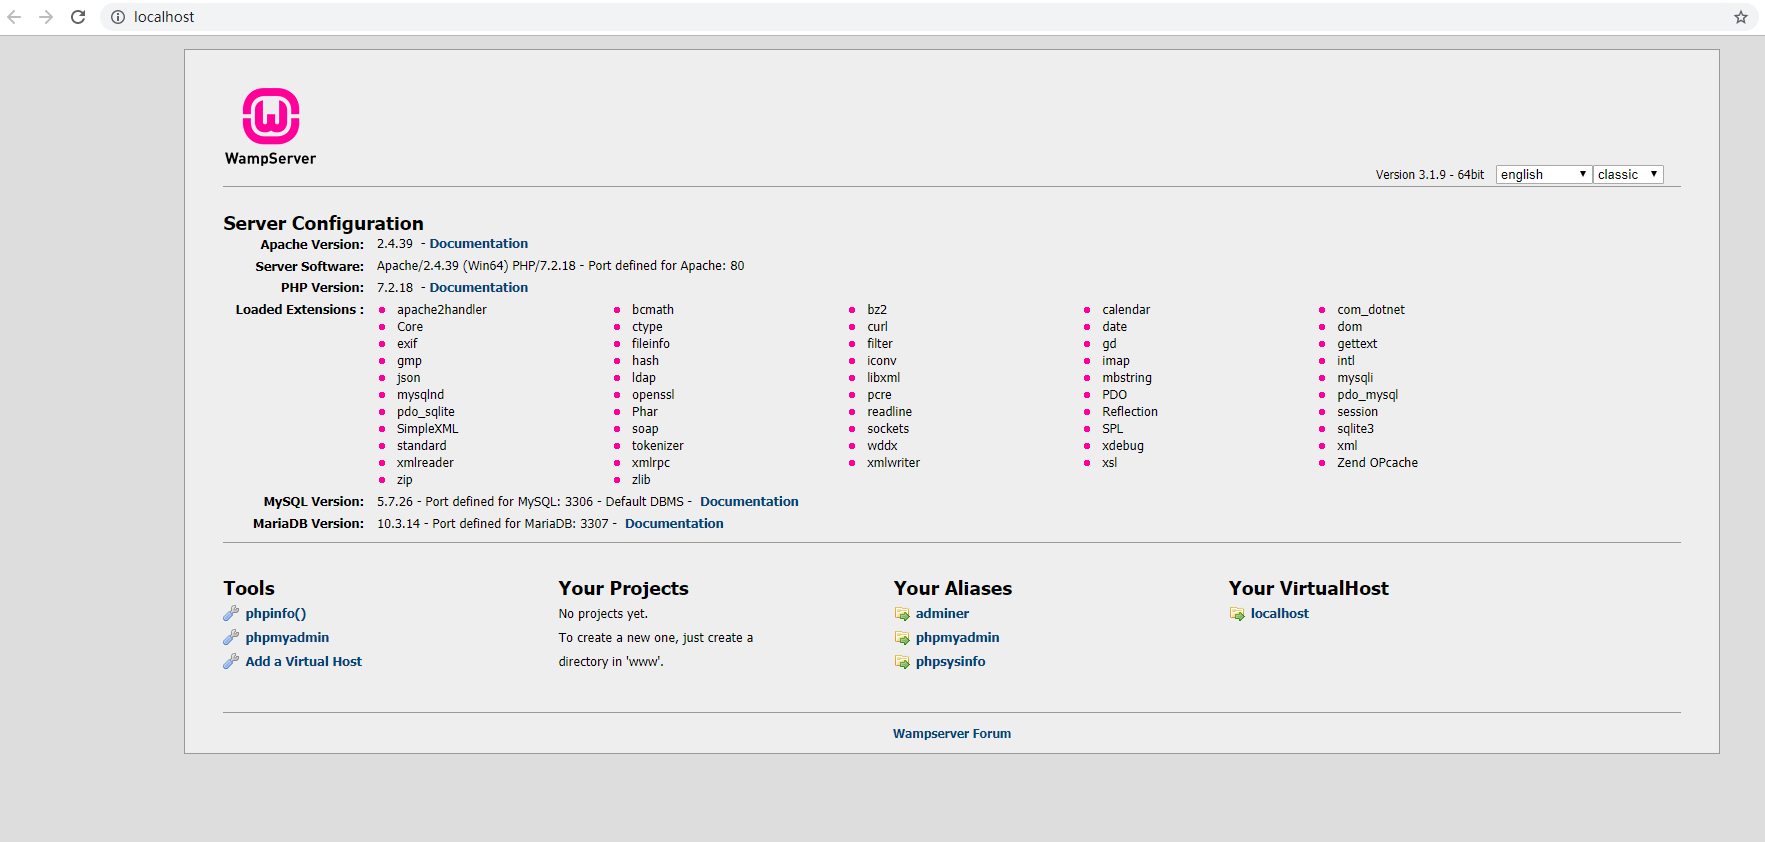Open phpmyadmin under Tools
The image size is (1765, 842).
[x=287, y=638]
